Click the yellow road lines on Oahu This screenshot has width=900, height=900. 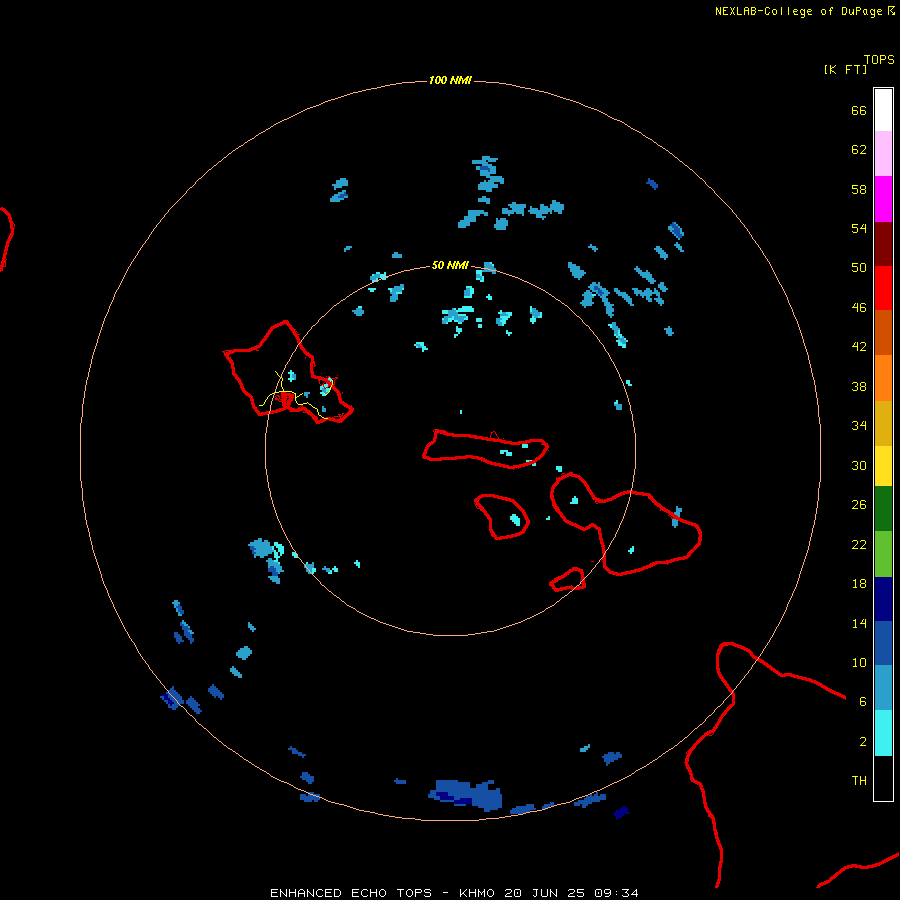point(296,396)
